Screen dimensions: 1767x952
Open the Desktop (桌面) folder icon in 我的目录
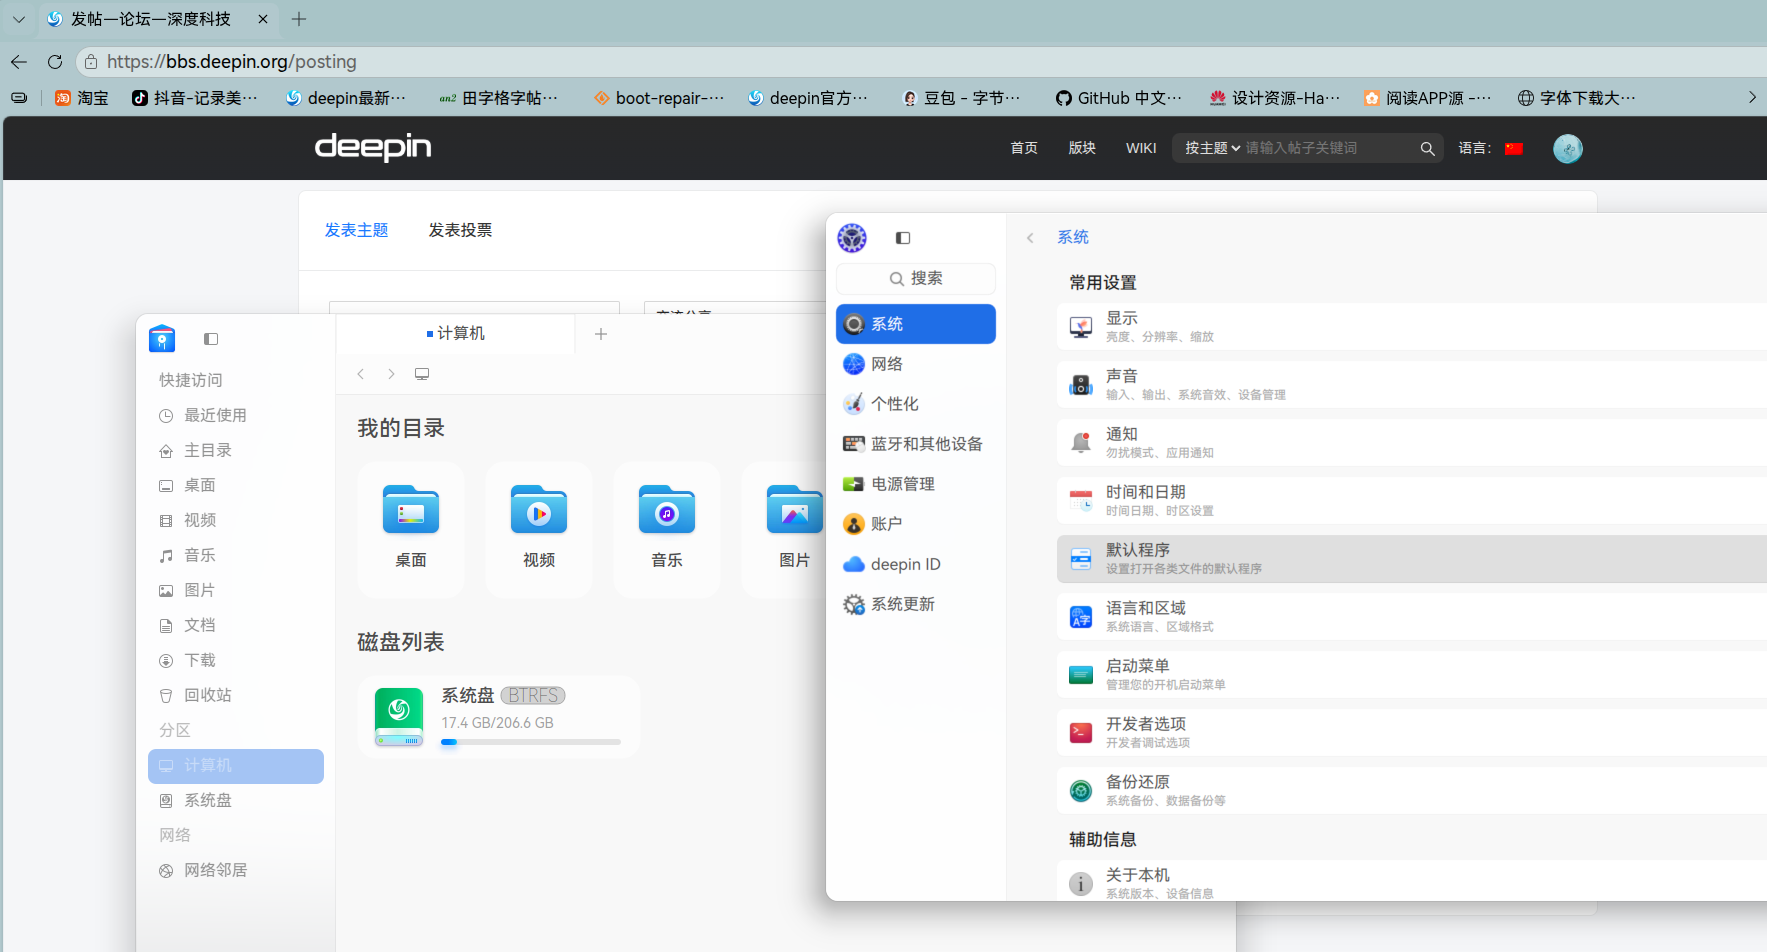tap(411, 510)
